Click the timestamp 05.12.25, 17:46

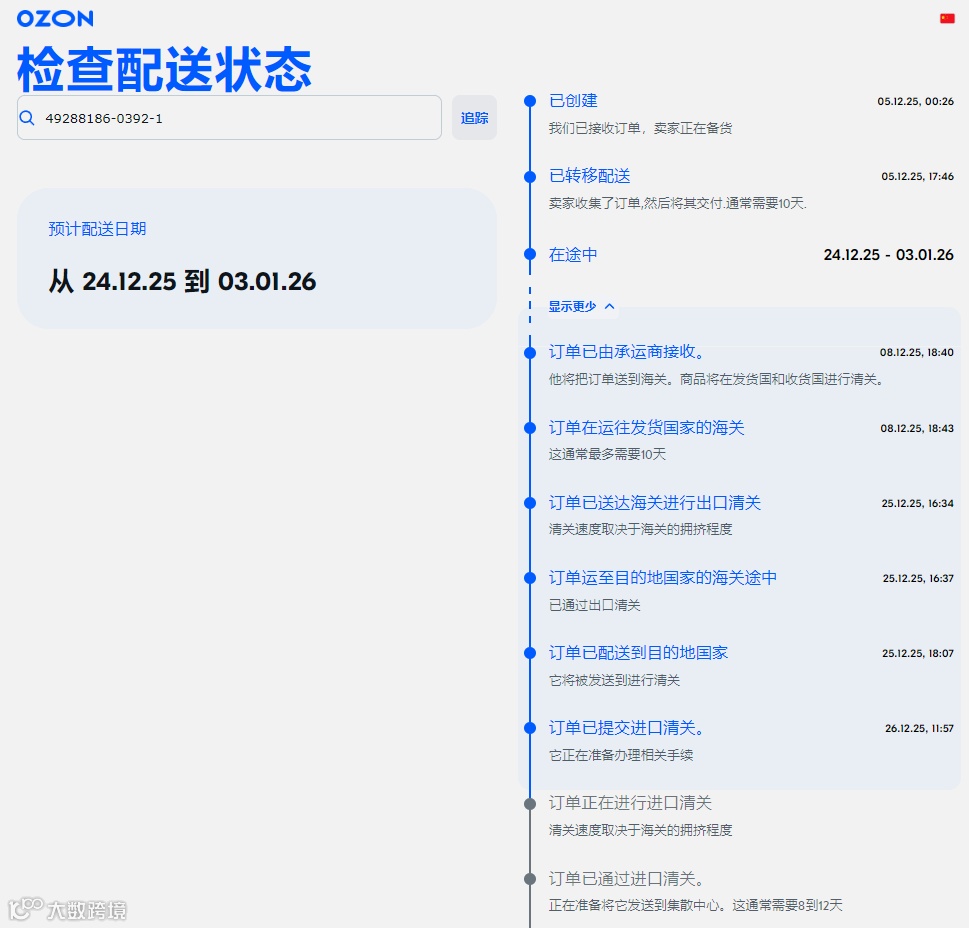[917, 177]
